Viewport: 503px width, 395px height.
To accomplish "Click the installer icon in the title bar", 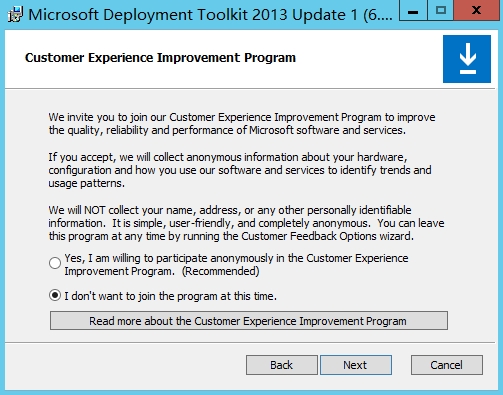I will (15, 15).
